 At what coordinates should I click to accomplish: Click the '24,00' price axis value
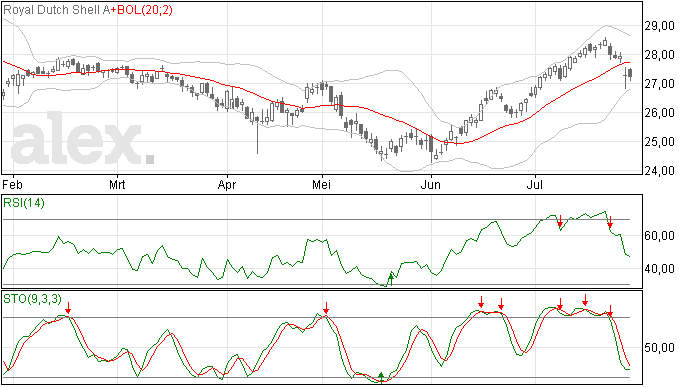[x=660, y=170]
